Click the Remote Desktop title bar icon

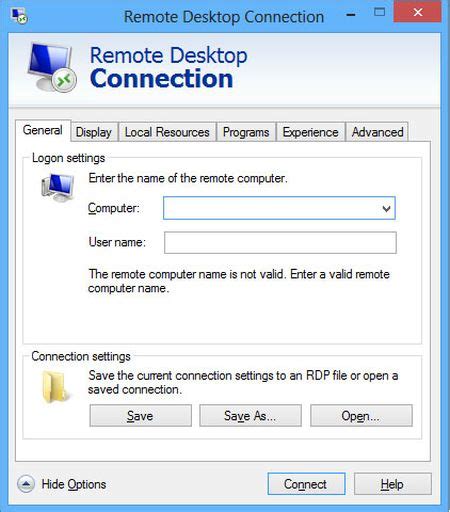point(19,16)
